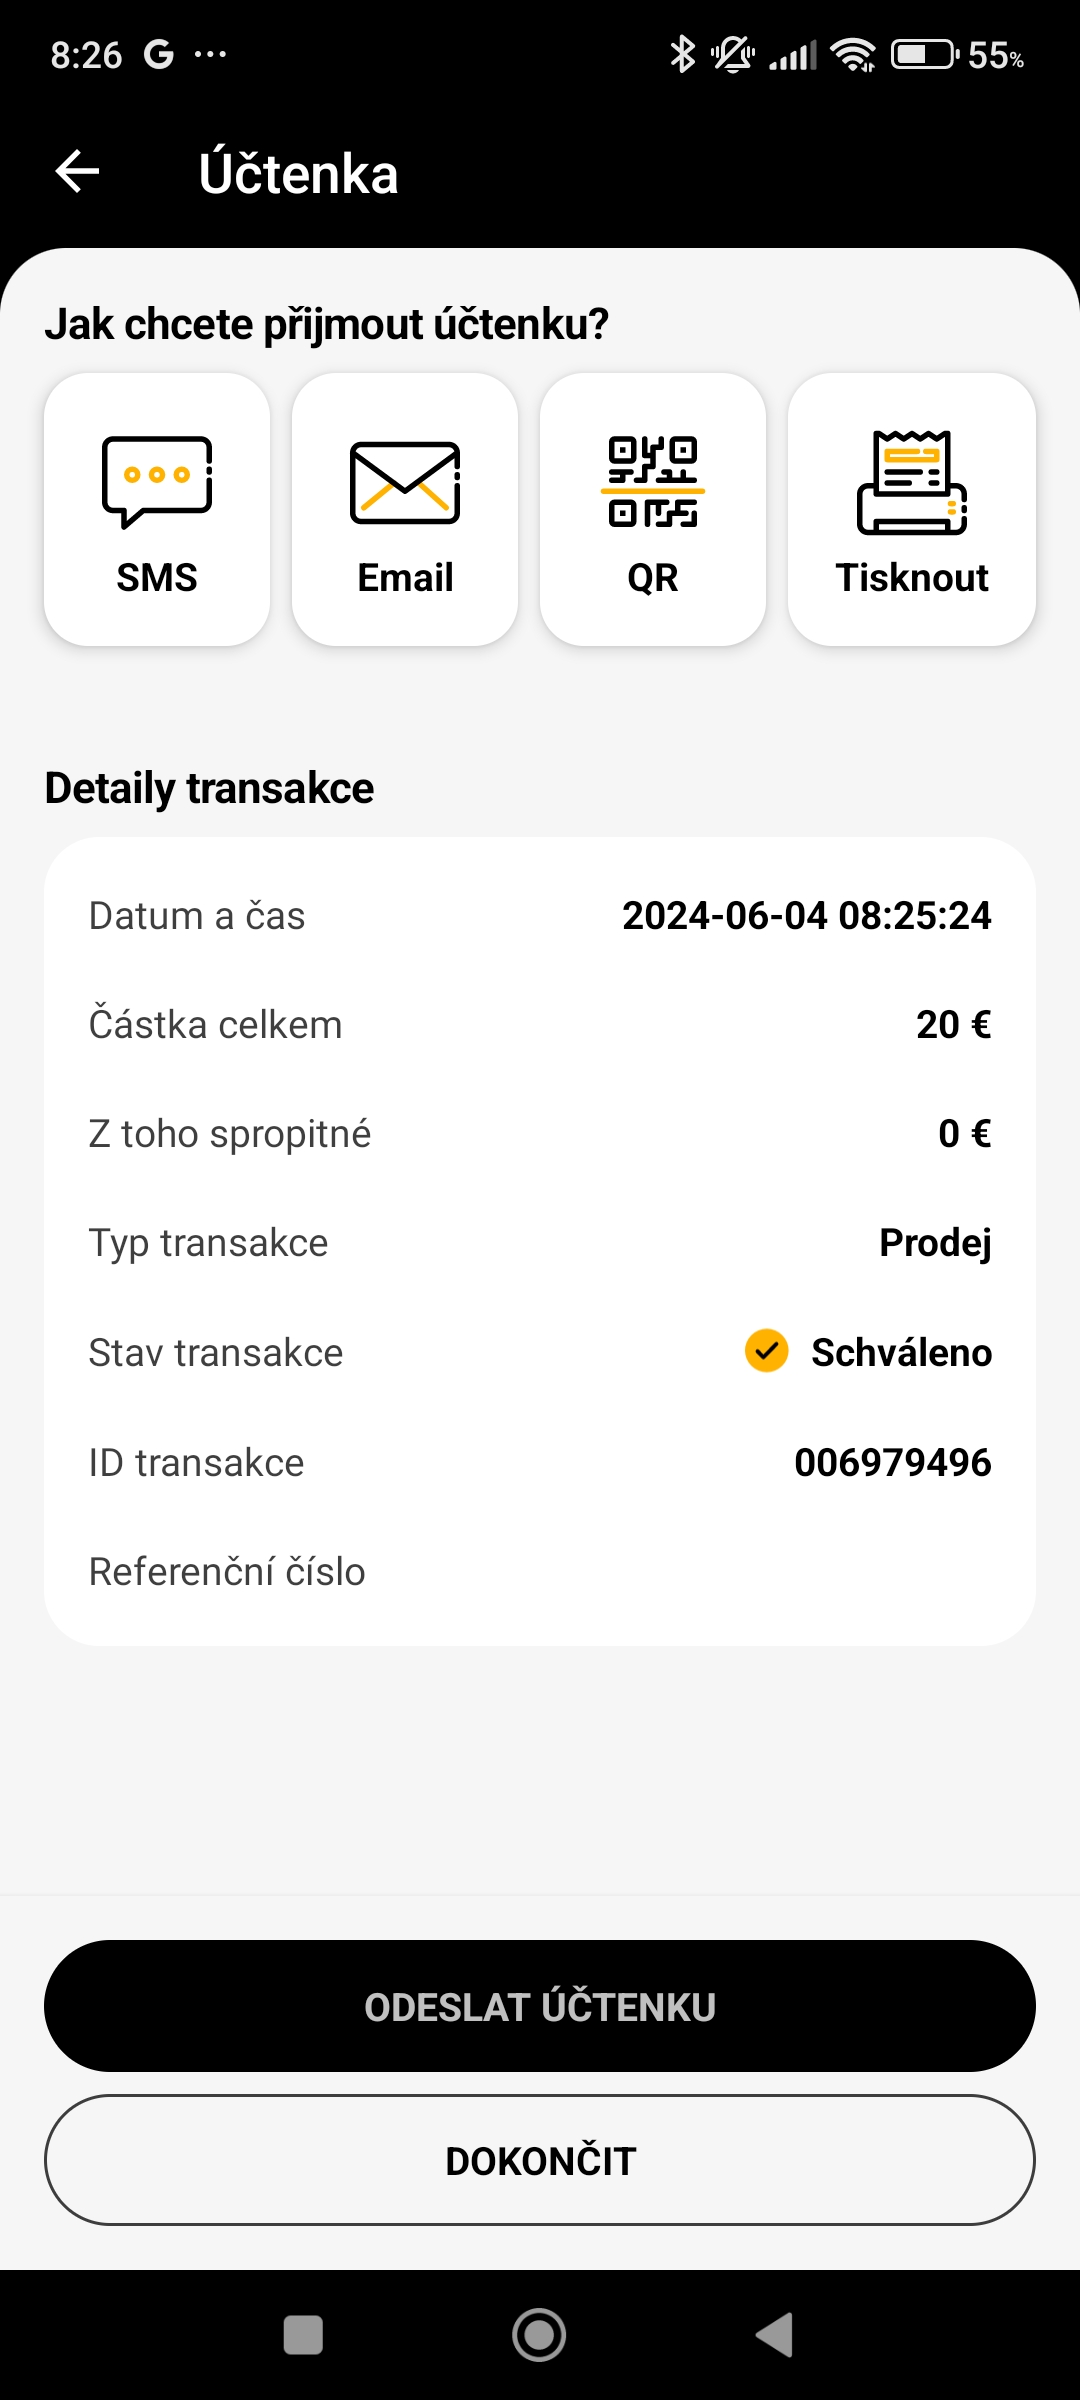Tap the Bluetooth status bar icon
Viewport: 1080px width, 2400px height.
(x=682, y=55)
